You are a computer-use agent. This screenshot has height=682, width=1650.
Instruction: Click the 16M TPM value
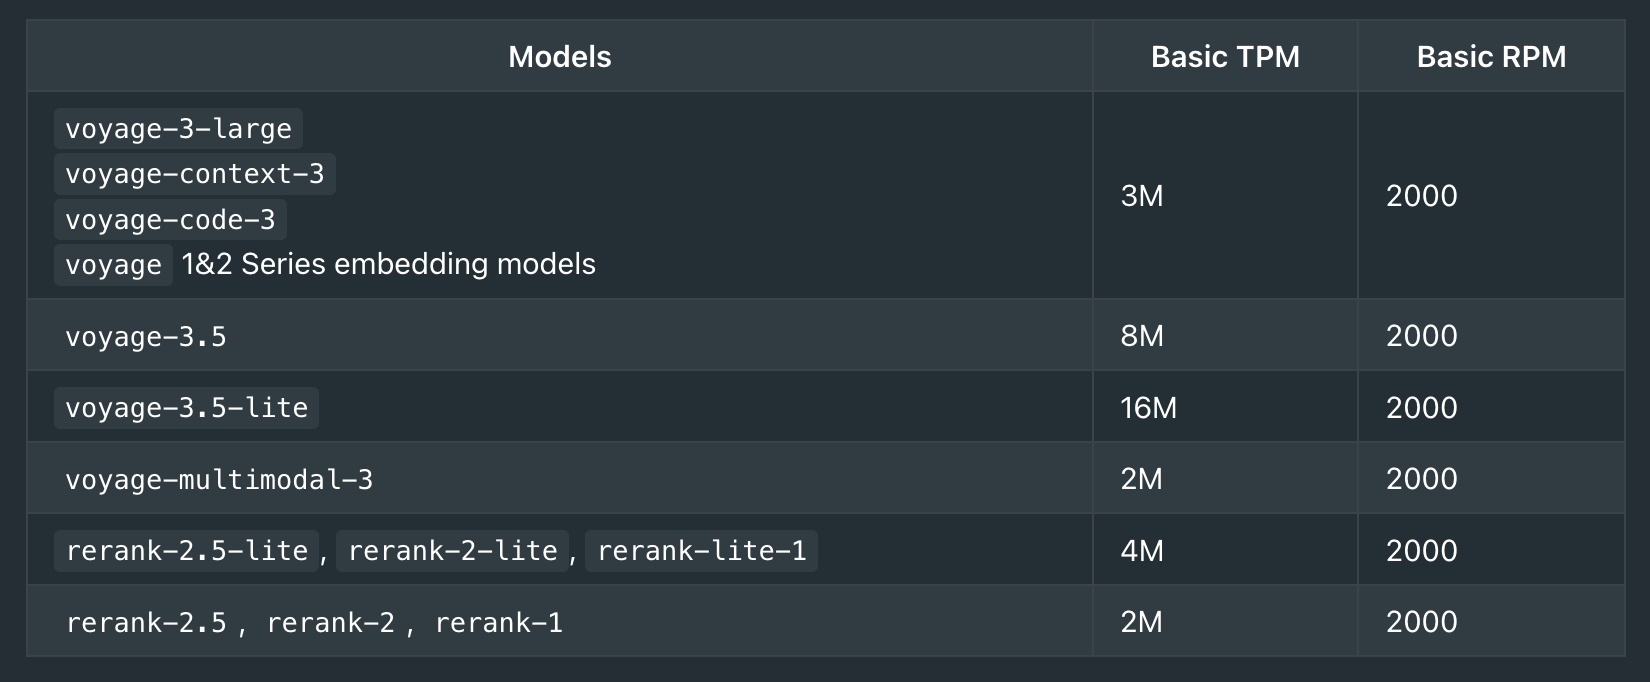click(x=1148, y=408)
